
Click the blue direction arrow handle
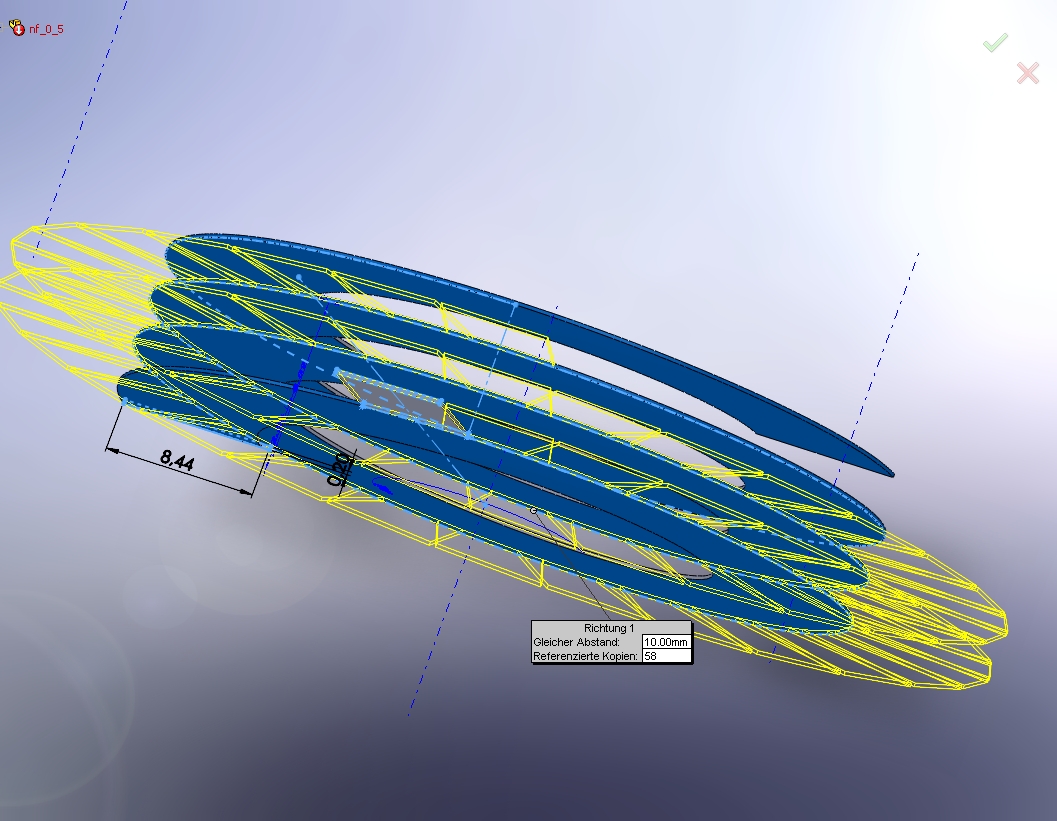[x=382, y=487]
